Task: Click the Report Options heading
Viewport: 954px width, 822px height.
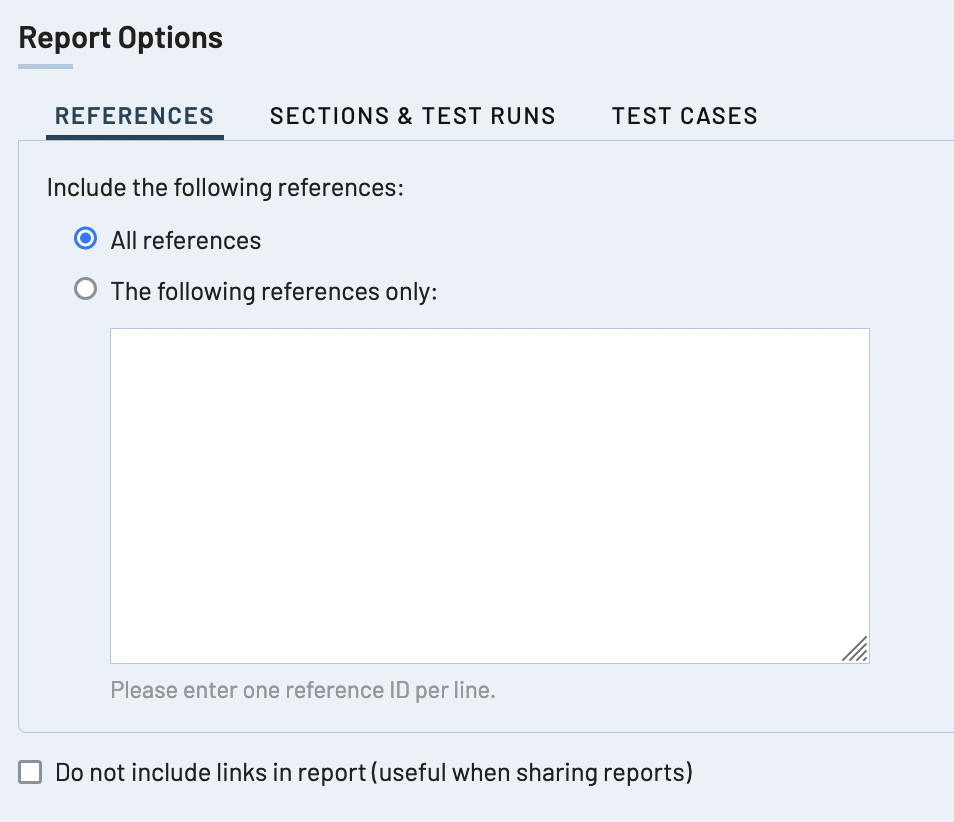Action: click(x=120, y=37)
